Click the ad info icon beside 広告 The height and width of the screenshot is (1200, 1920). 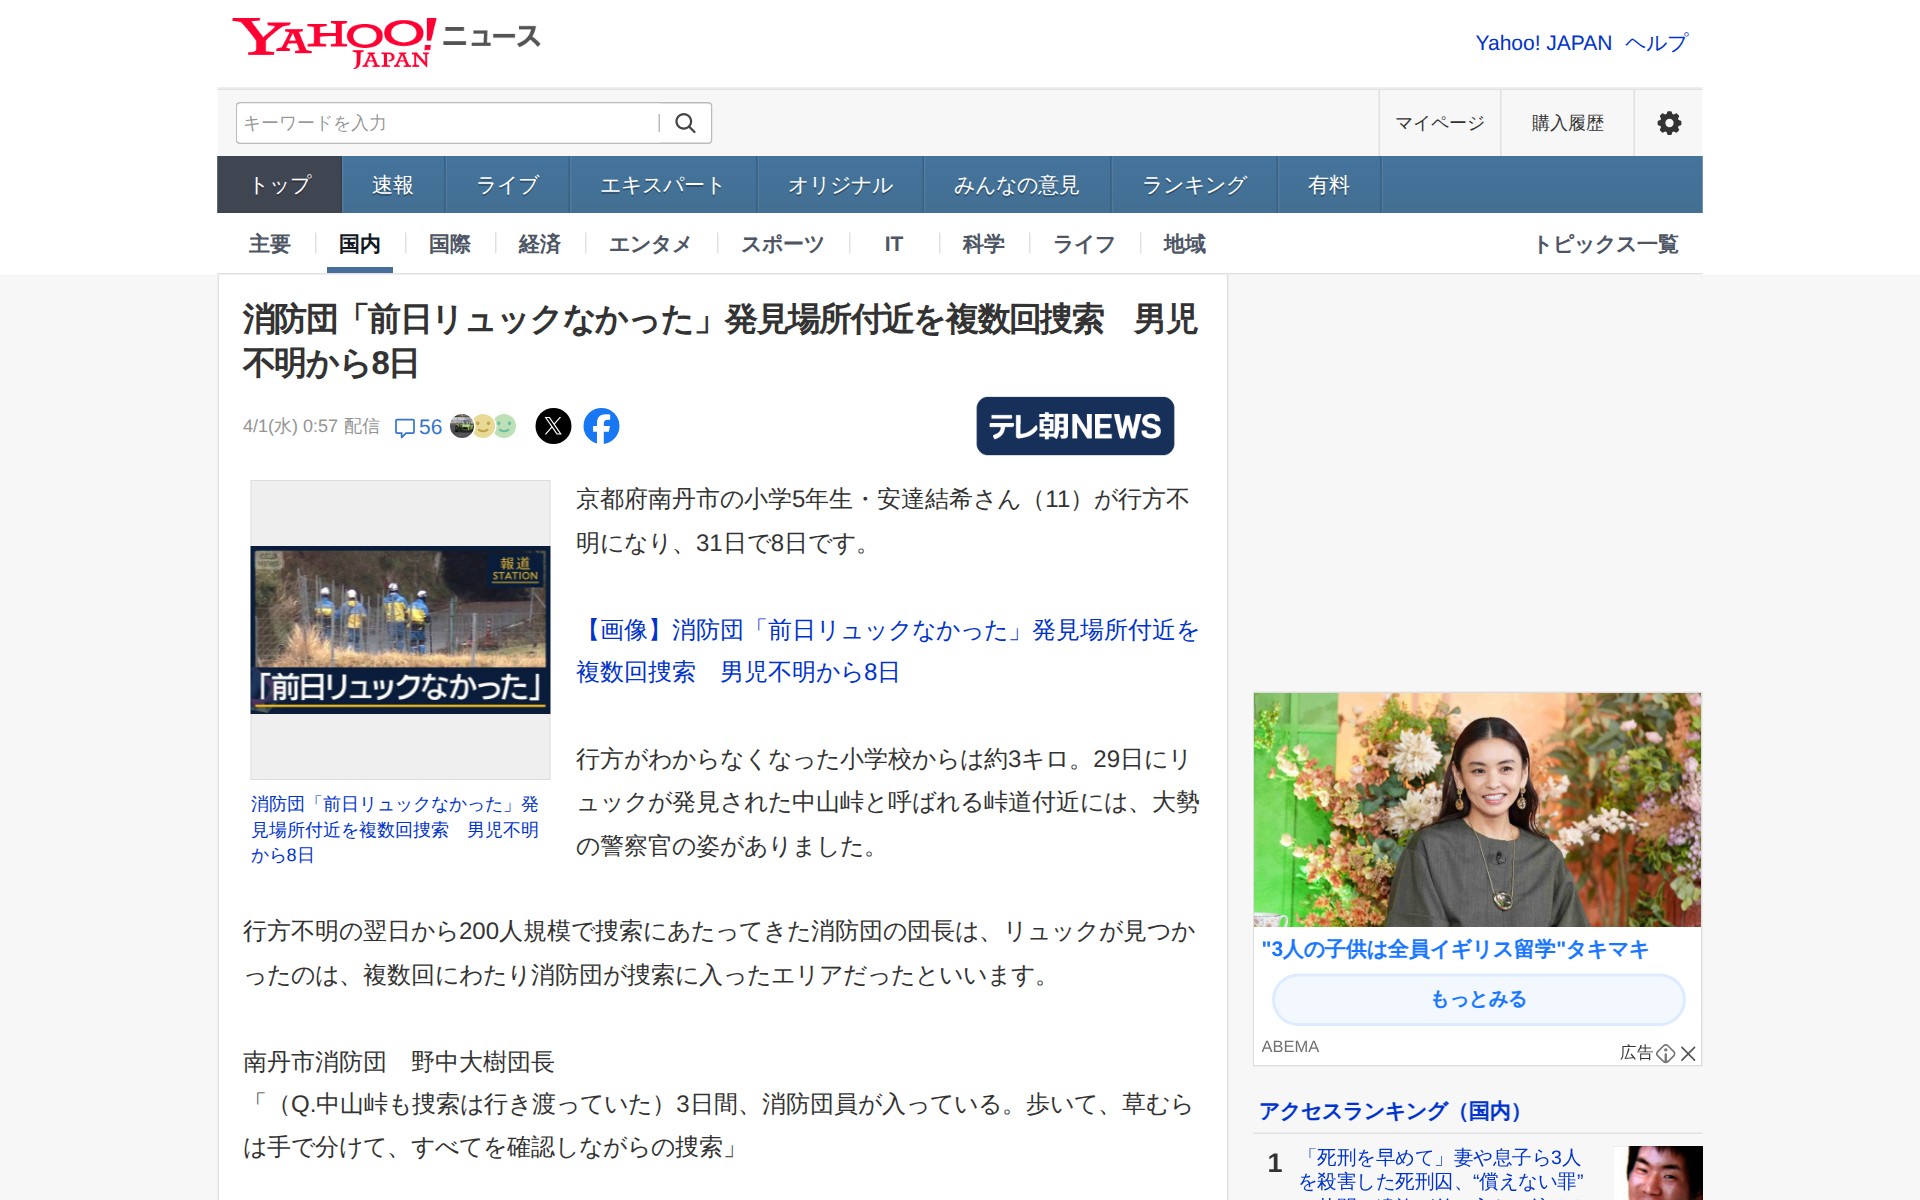point(1665,1053)
